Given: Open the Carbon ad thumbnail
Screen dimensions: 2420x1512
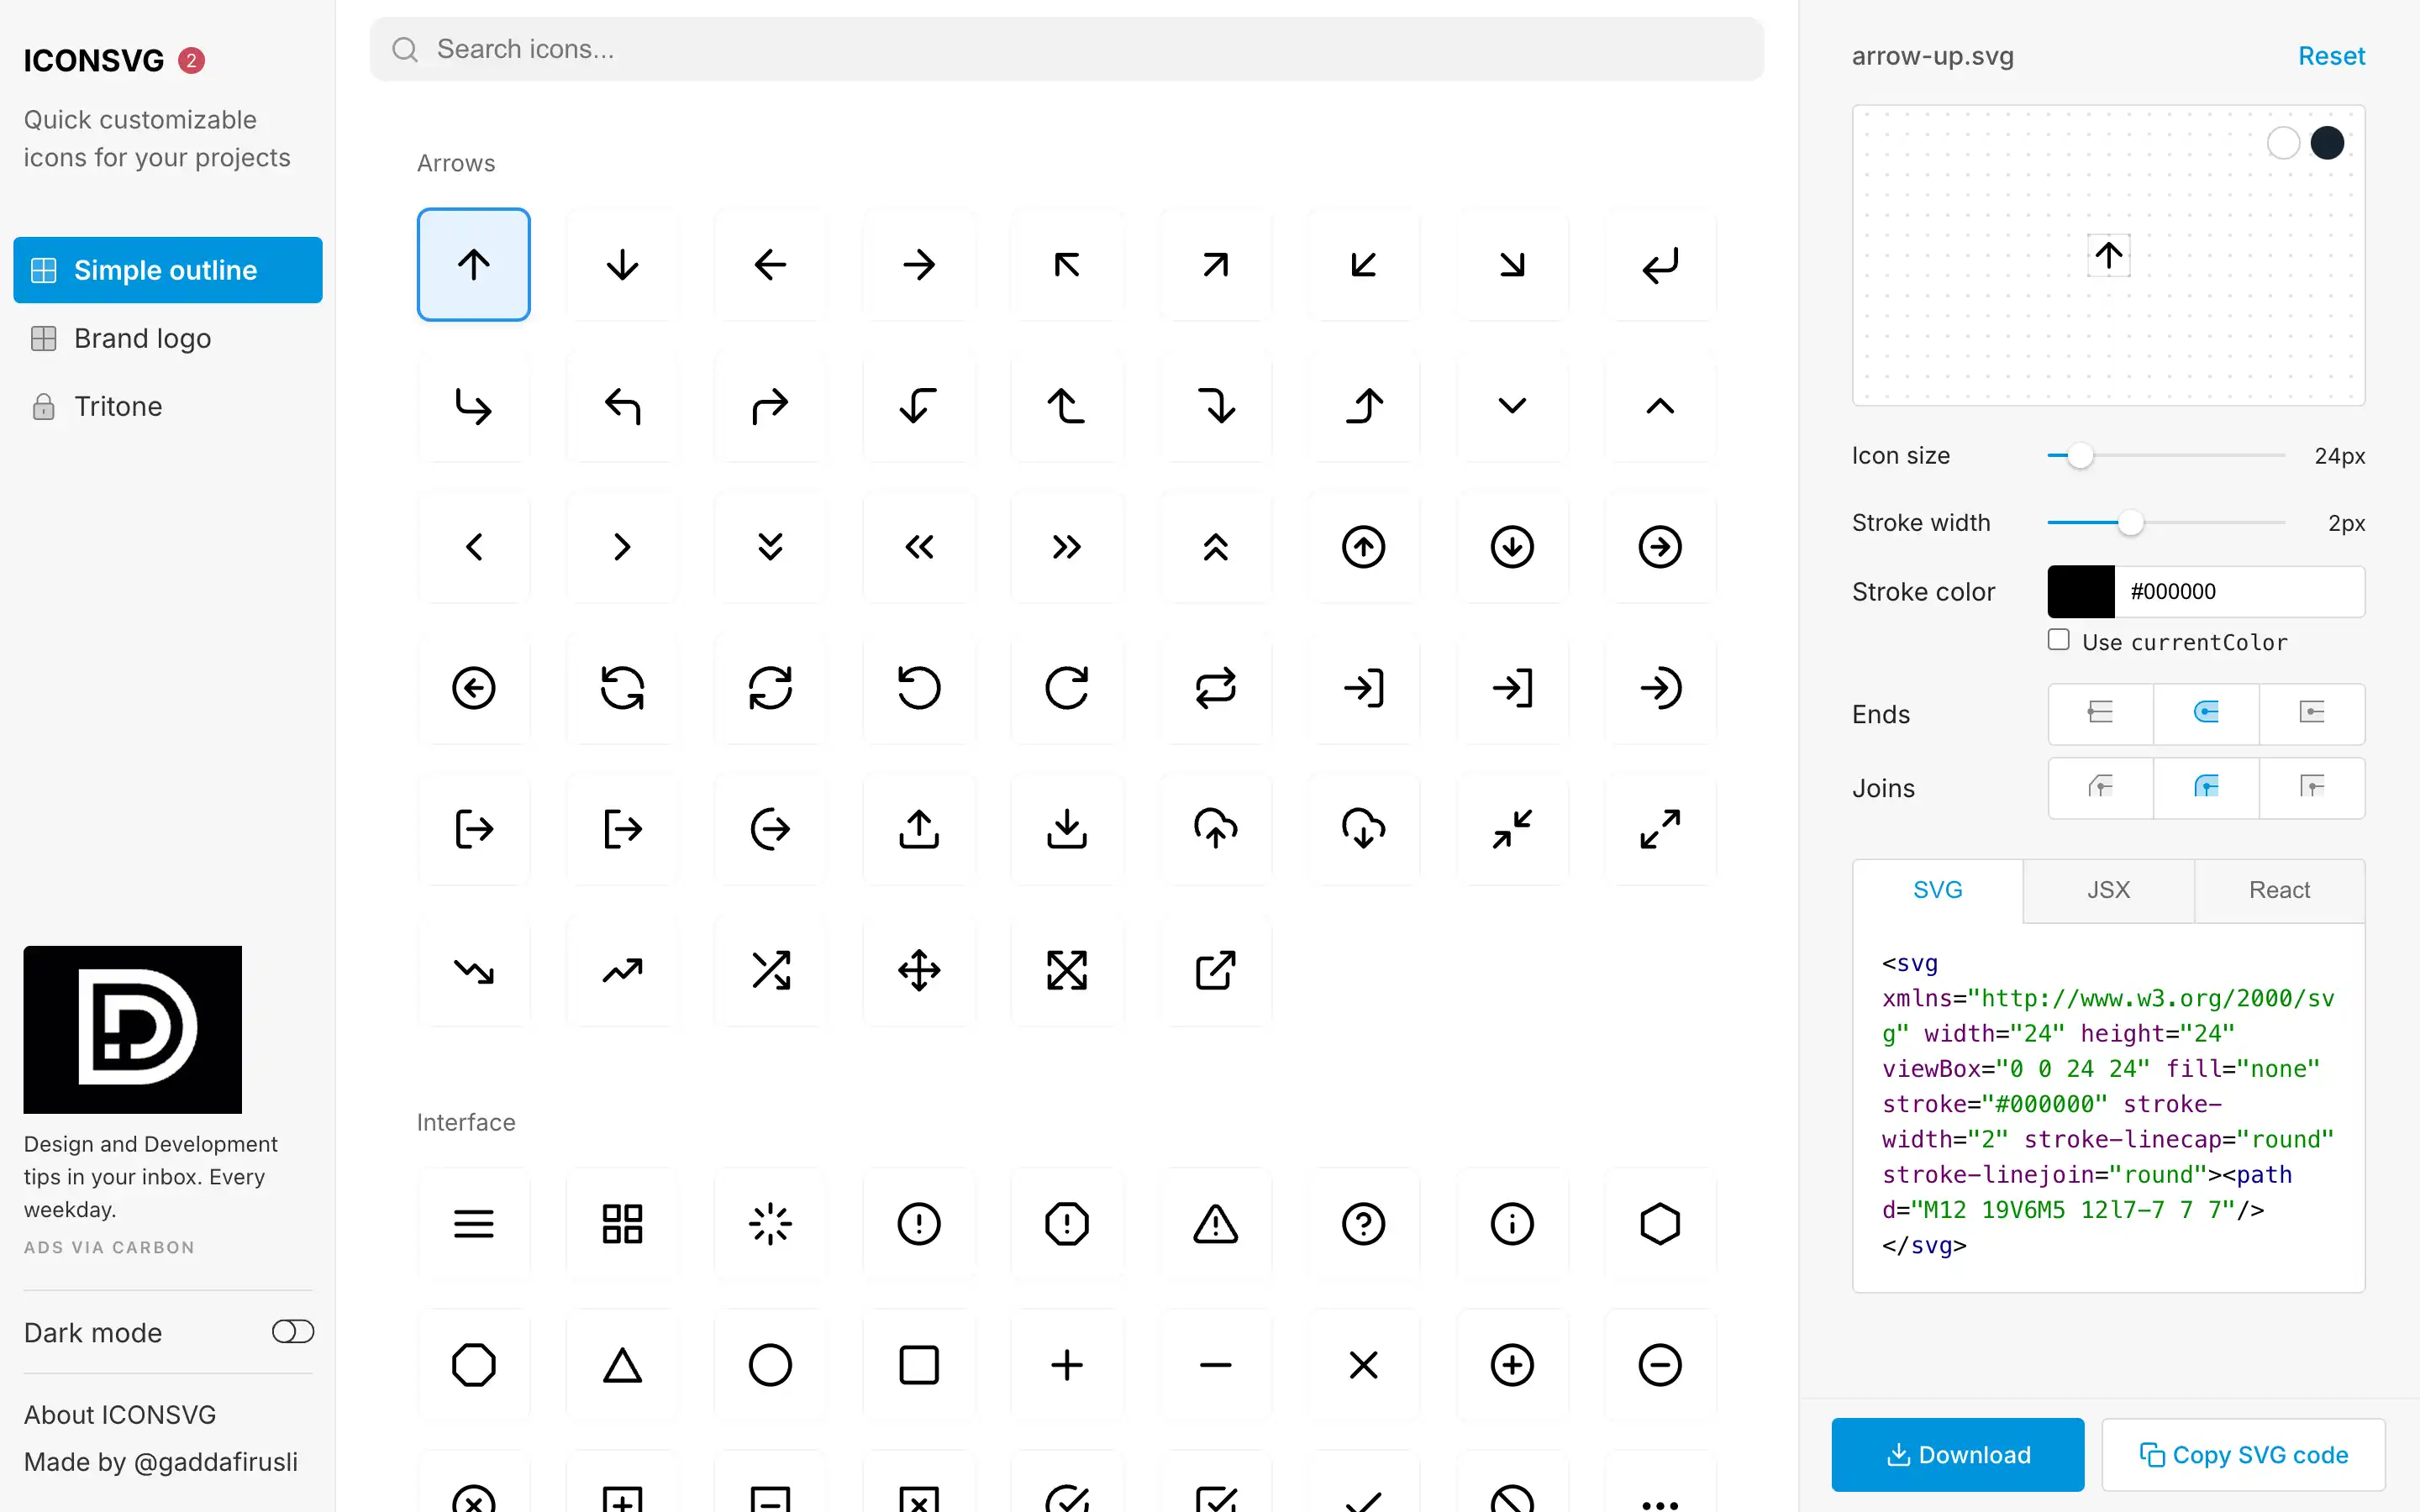Looking at the screenshot, I should (133, 1029).
